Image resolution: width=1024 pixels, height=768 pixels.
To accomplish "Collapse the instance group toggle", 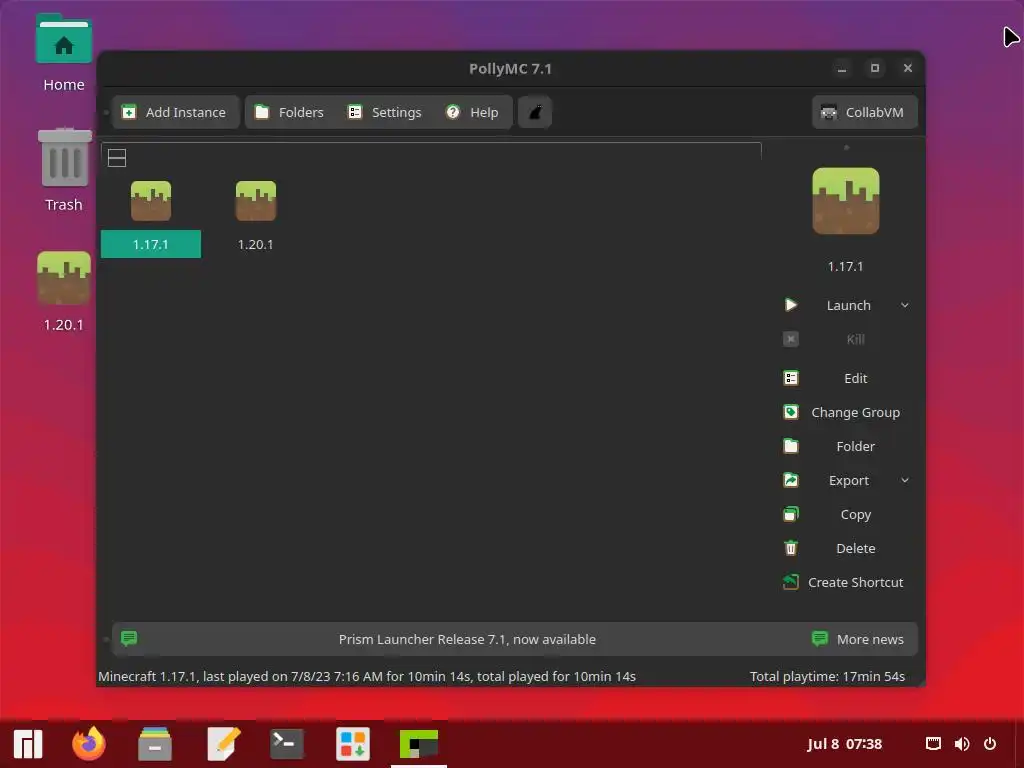I will [117, 158].
